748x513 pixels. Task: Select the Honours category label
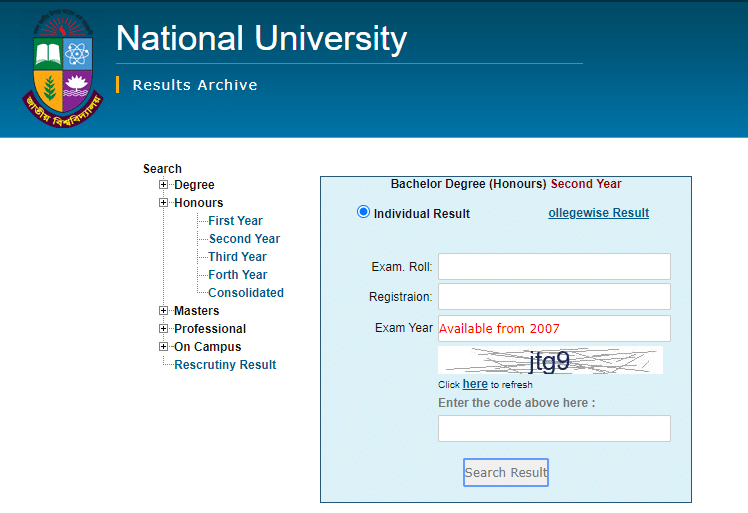(x=198, y=203)
